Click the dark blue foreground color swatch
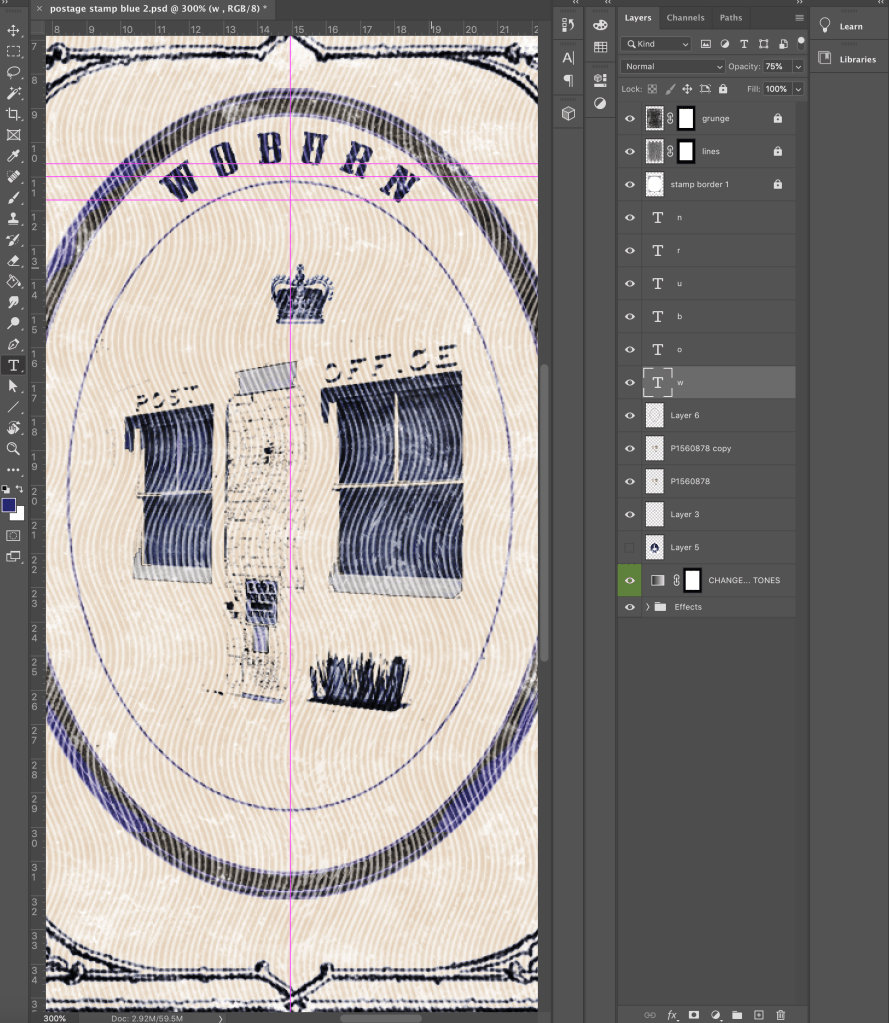The width and height of the screenshot is (889, 1023). tap(10, 506)
